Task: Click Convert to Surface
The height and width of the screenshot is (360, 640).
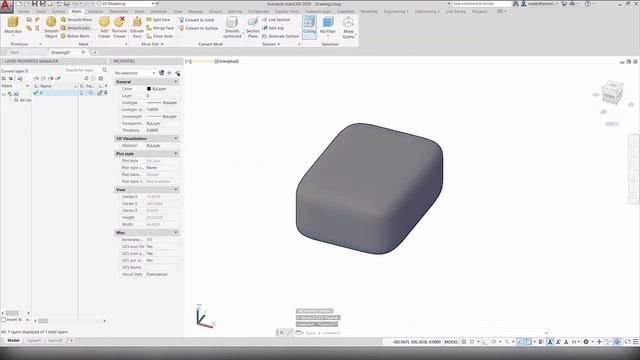Action: pos(198,28)
